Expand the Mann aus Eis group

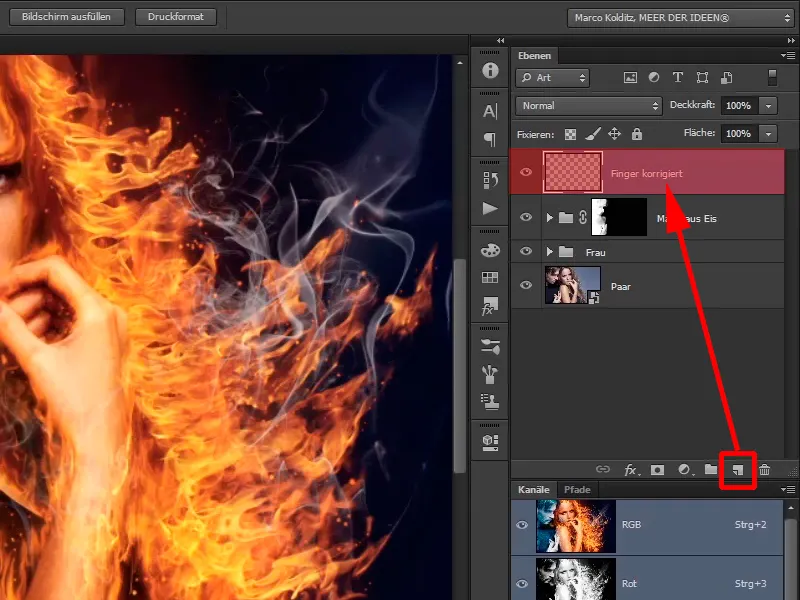(549, 218)
